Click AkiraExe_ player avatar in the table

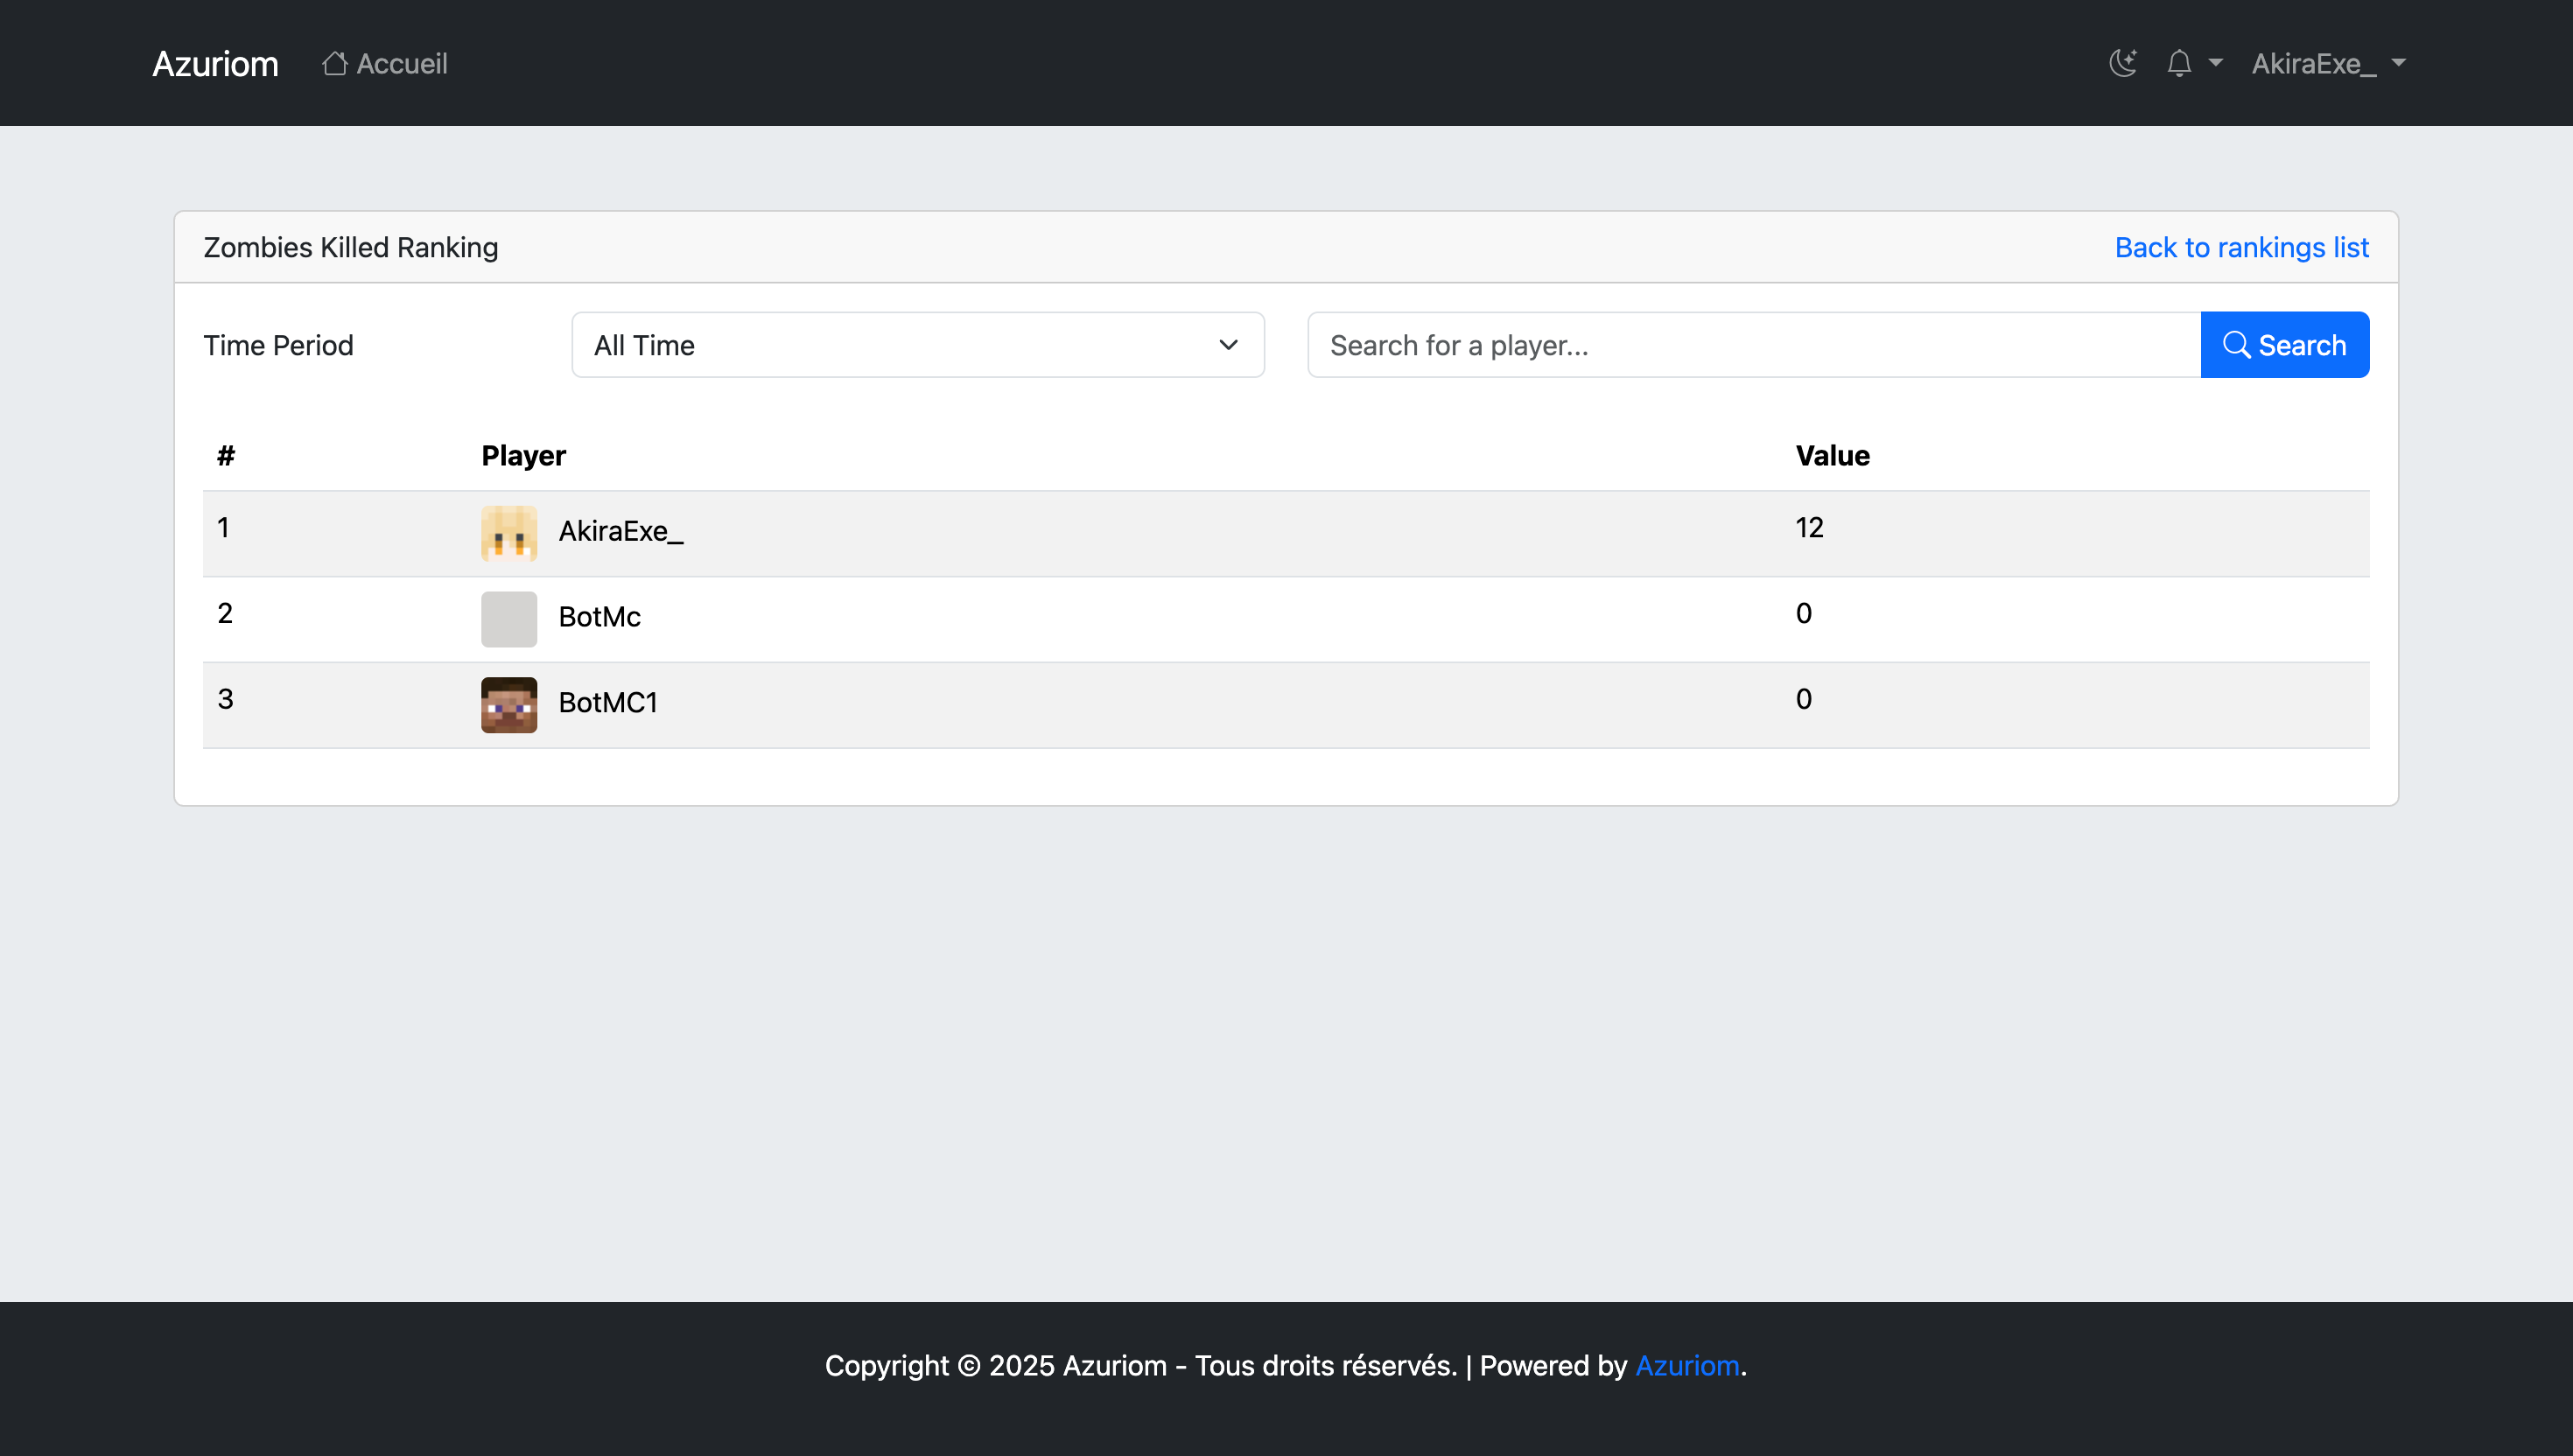(509, 533)
